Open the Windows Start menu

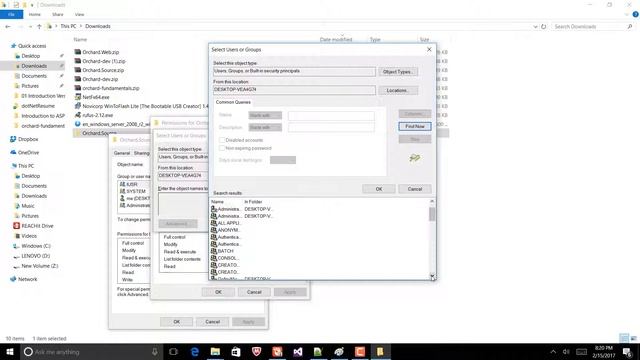coord(10,352)
